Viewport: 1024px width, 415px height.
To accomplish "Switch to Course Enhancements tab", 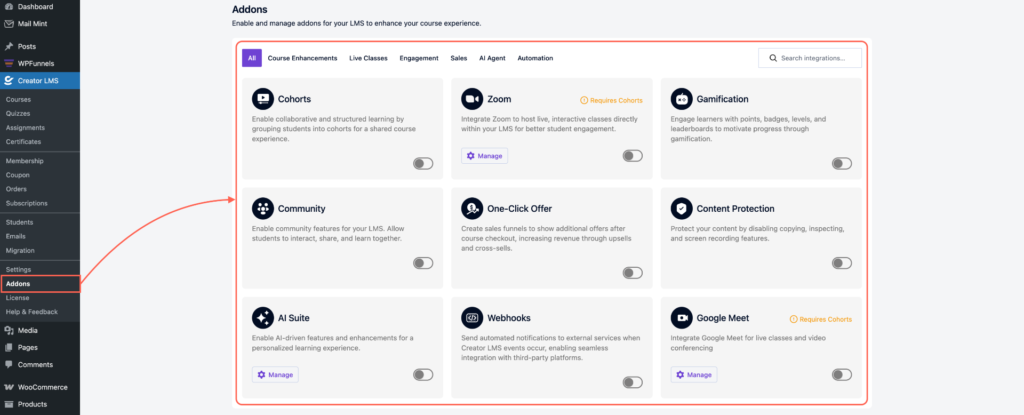I will (302, 58).
